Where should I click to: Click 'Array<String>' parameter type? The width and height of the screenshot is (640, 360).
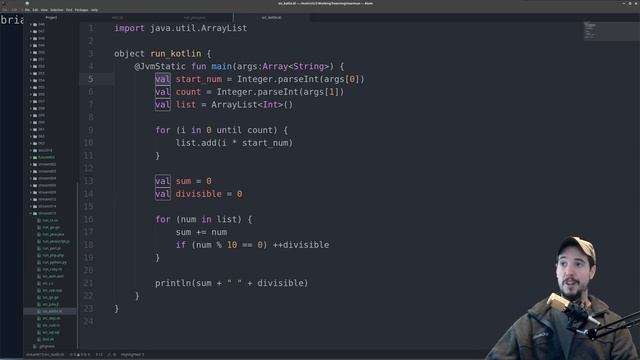[296, 66]
